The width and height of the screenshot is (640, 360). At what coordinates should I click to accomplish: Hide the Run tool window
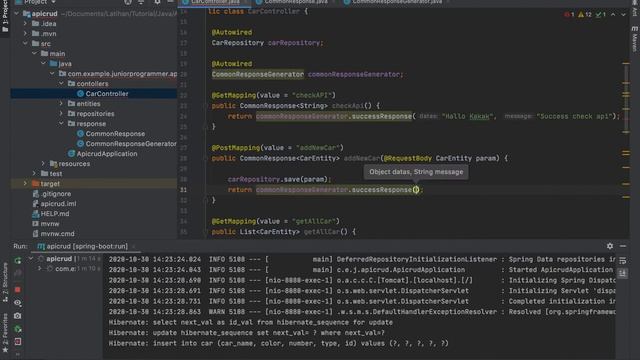point(623,246)
